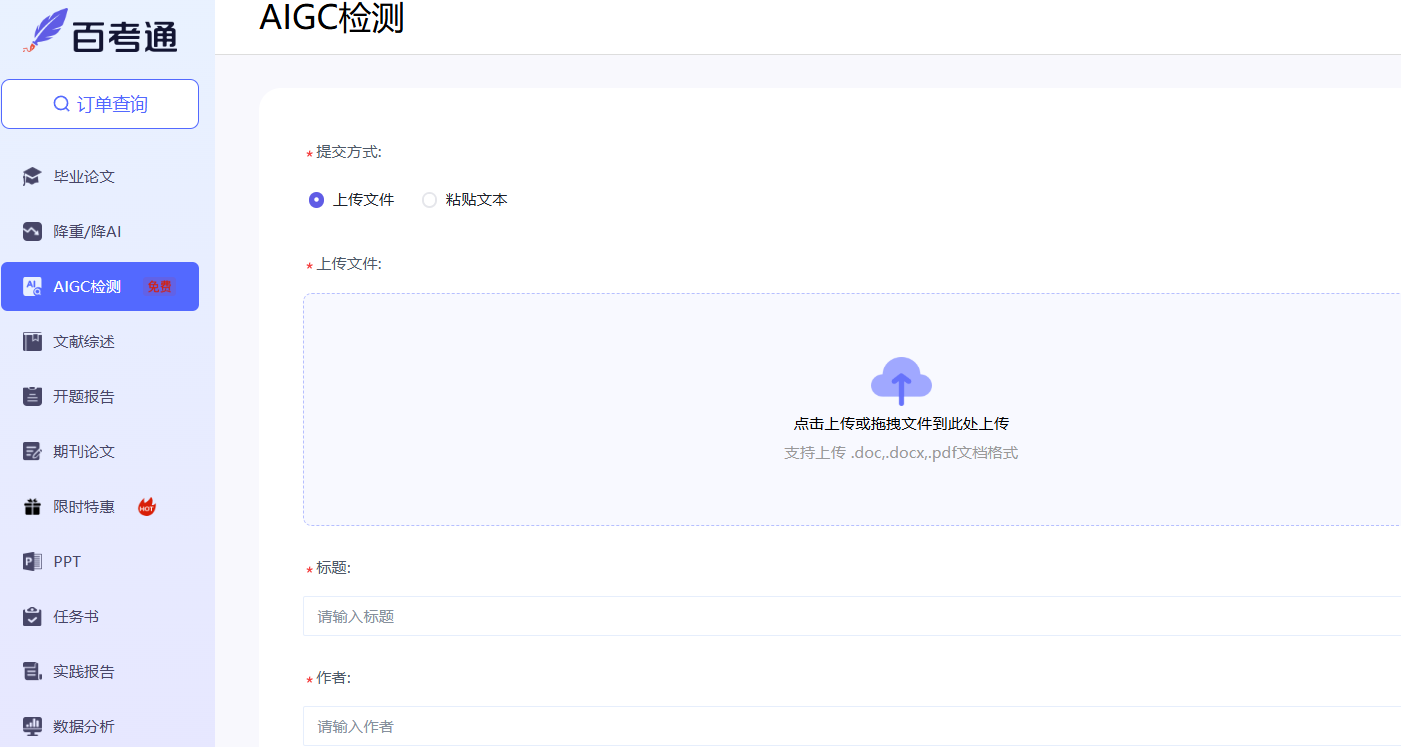Click the 上传文件: field label

349,264
